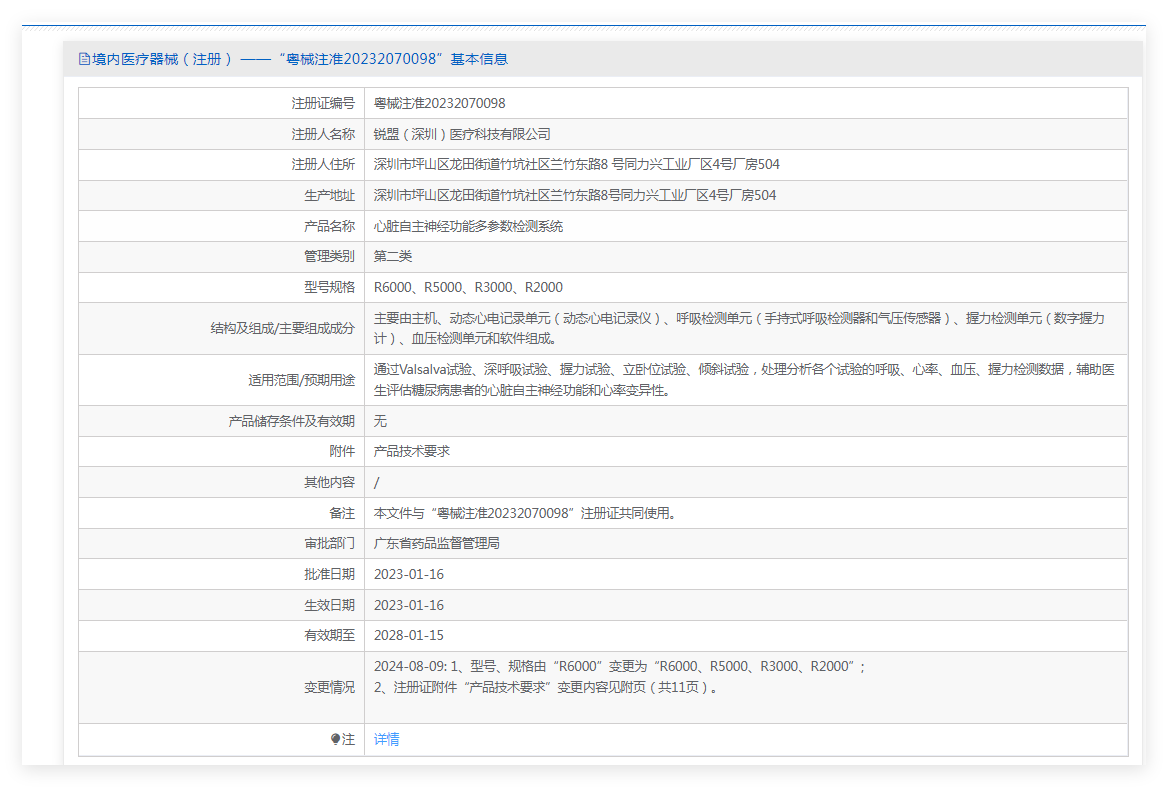Click the 生产地址 address text
This screenshot has height=787, width=1168.
[575, 195]
